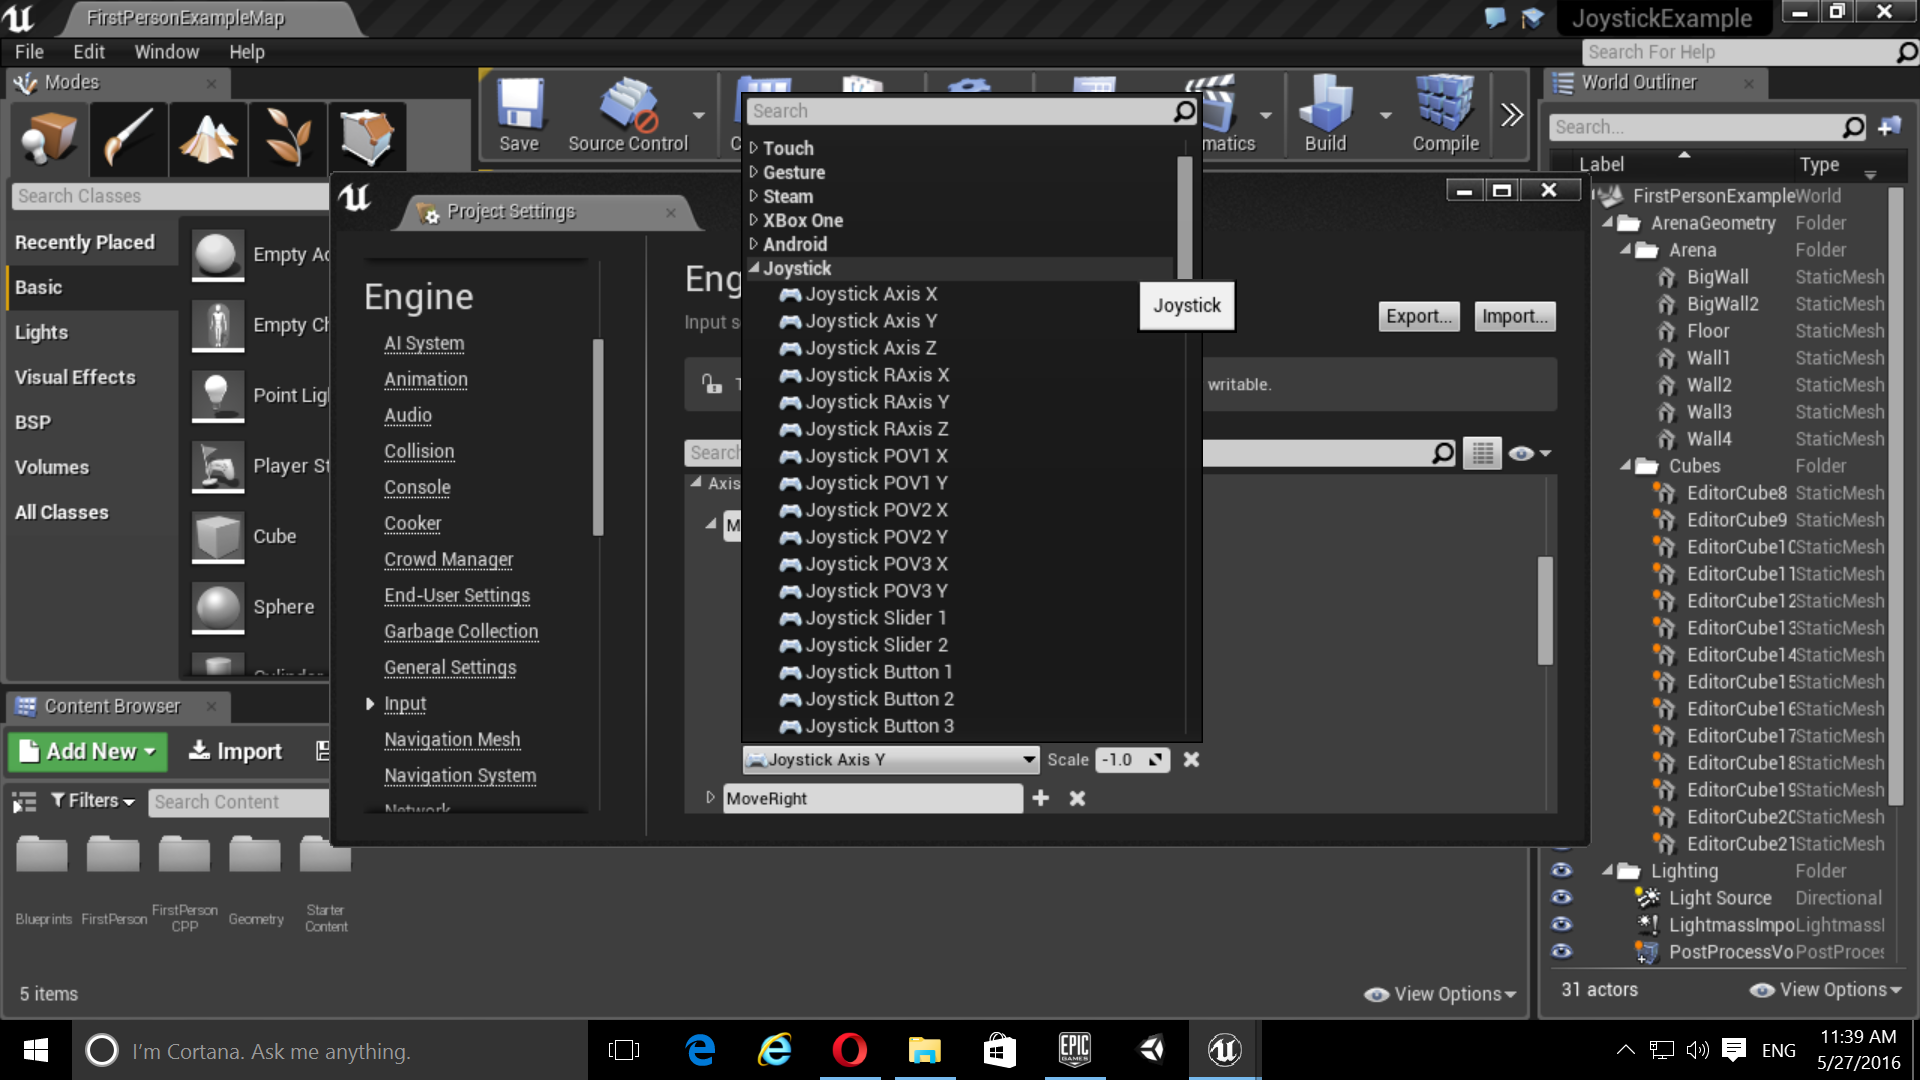This screenshot has width=1920, height=1080.
Task: Open Add New dropdown in Content Browser
Action: point(88,751)
